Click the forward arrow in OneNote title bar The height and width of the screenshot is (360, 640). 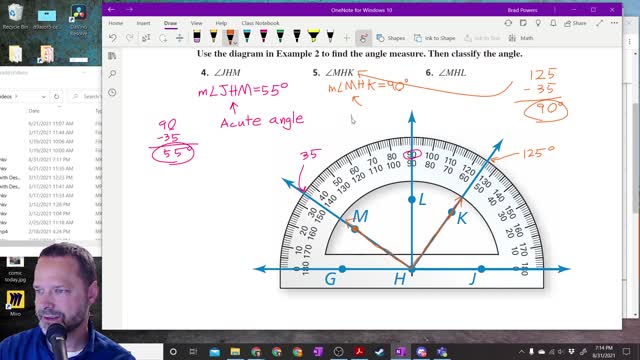tap(129, 10)
